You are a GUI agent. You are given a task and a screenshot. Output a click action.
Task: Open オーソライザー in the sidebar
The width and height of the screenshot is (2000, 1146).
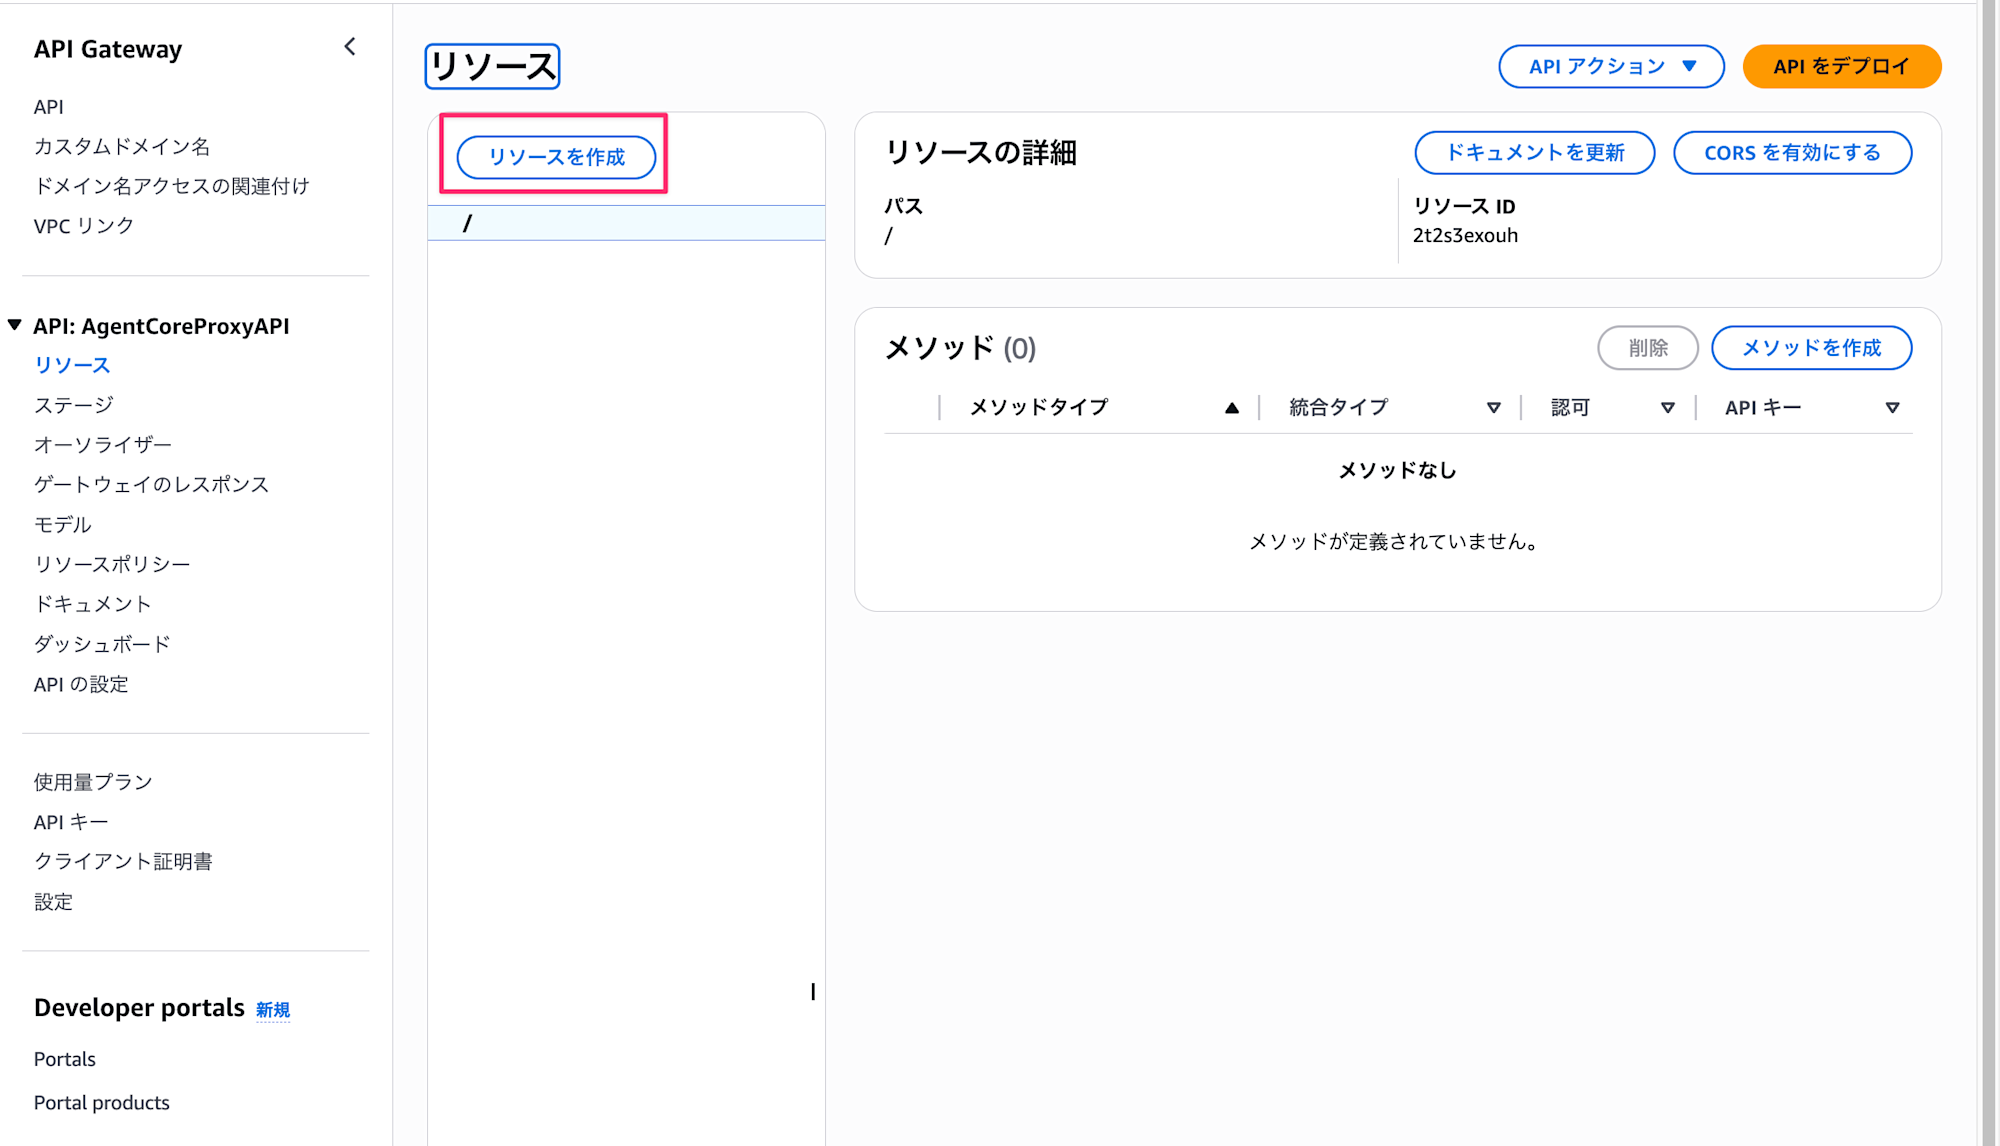(x=103, y=445)
